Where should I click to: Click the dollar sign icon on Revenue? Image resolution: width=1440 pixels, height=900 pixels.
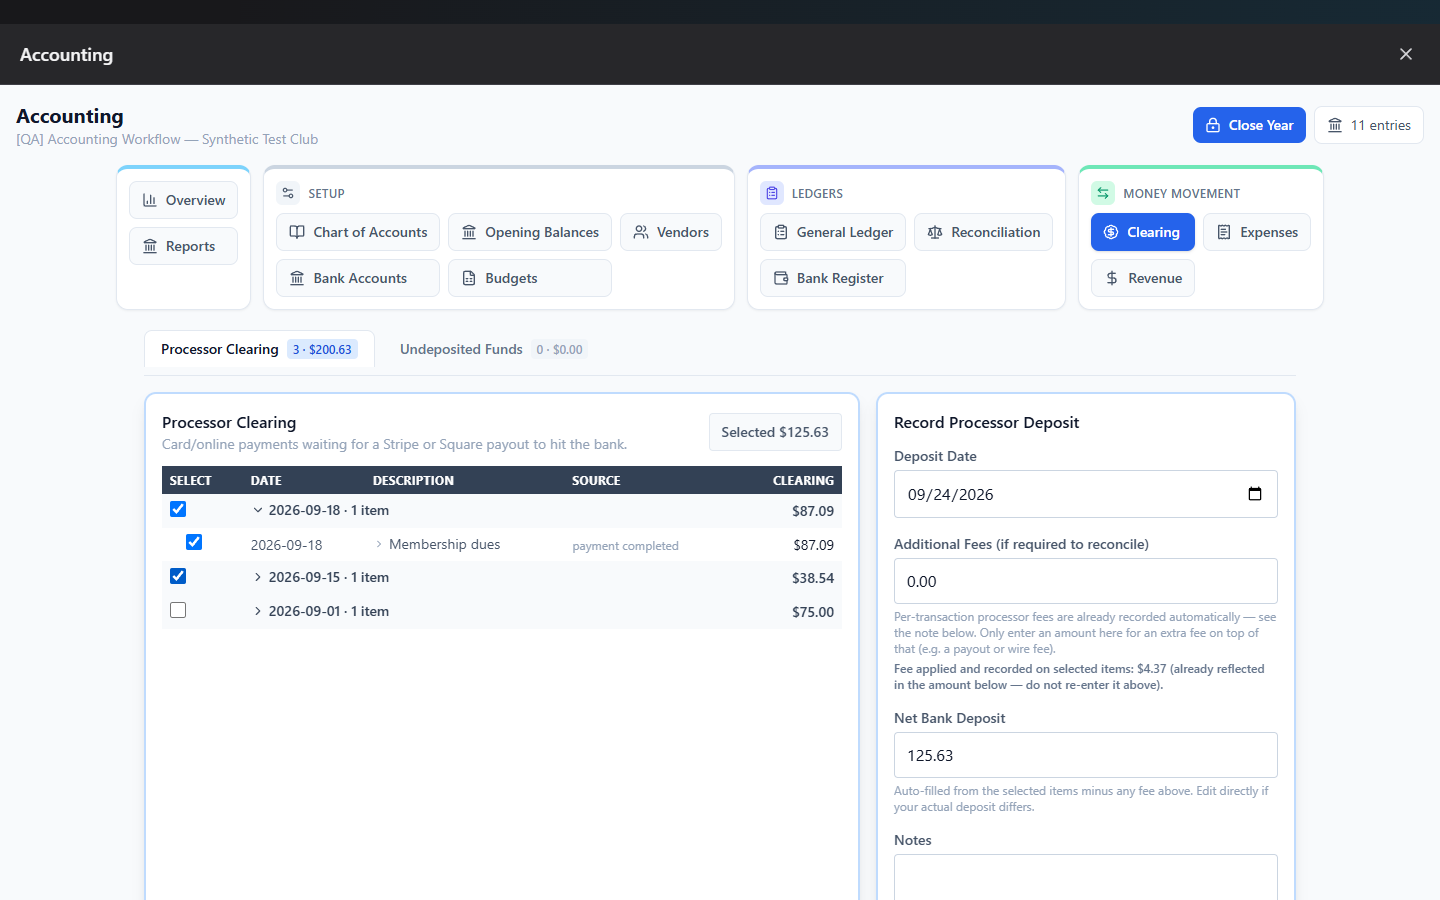coord(1112,278)
